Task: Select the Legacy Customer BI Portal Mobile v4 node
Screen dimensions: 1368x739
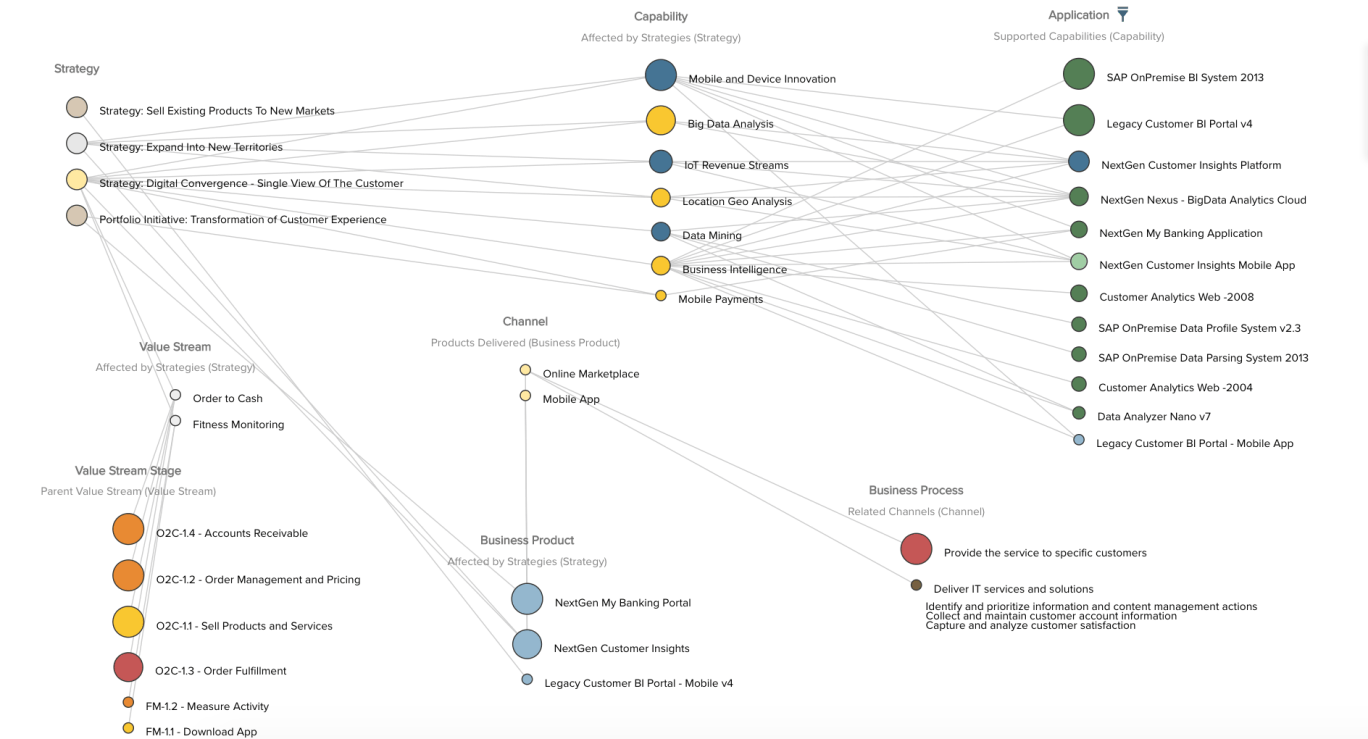Action: (x=527, y=679)
